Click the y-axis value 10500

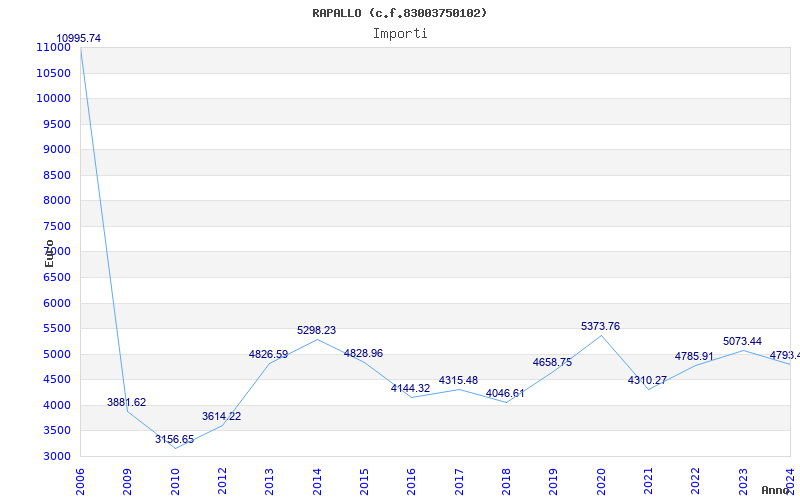(x=53, y=73)
